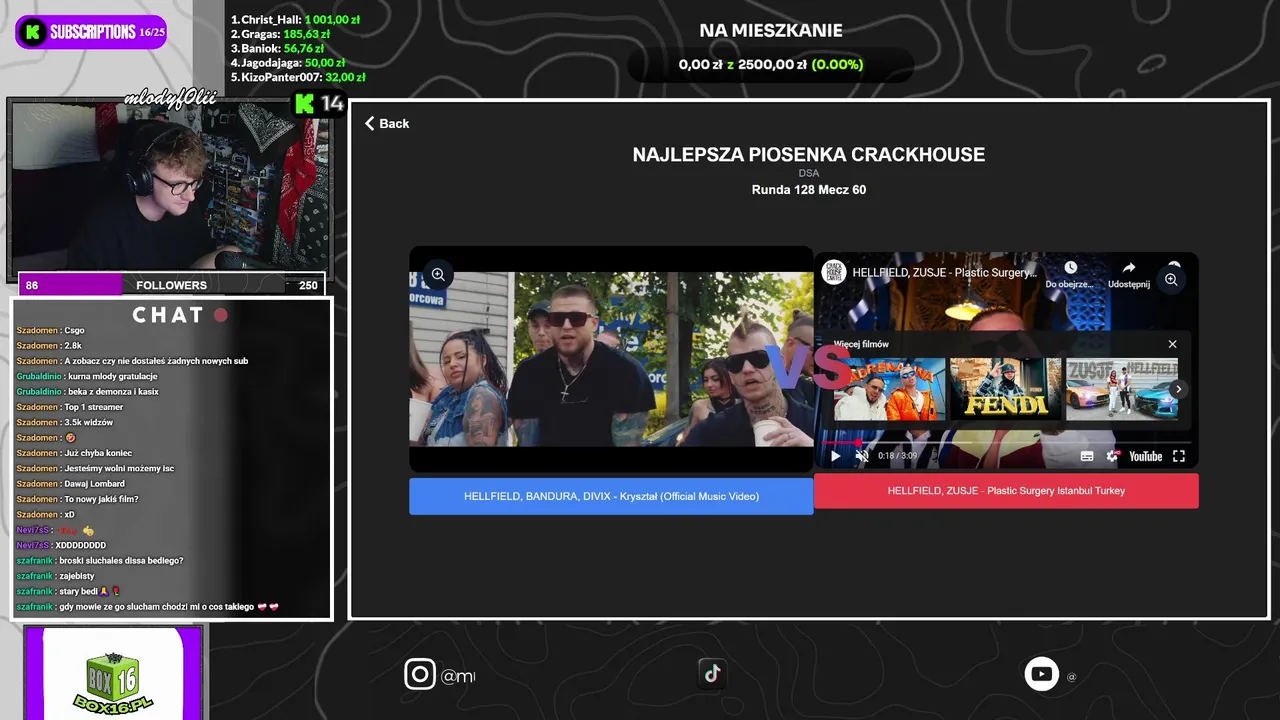Click chat message 'Szadomen : 3.5k widzów'
The width and height of the screenshot is (1280, 720).
pos(65,422)
